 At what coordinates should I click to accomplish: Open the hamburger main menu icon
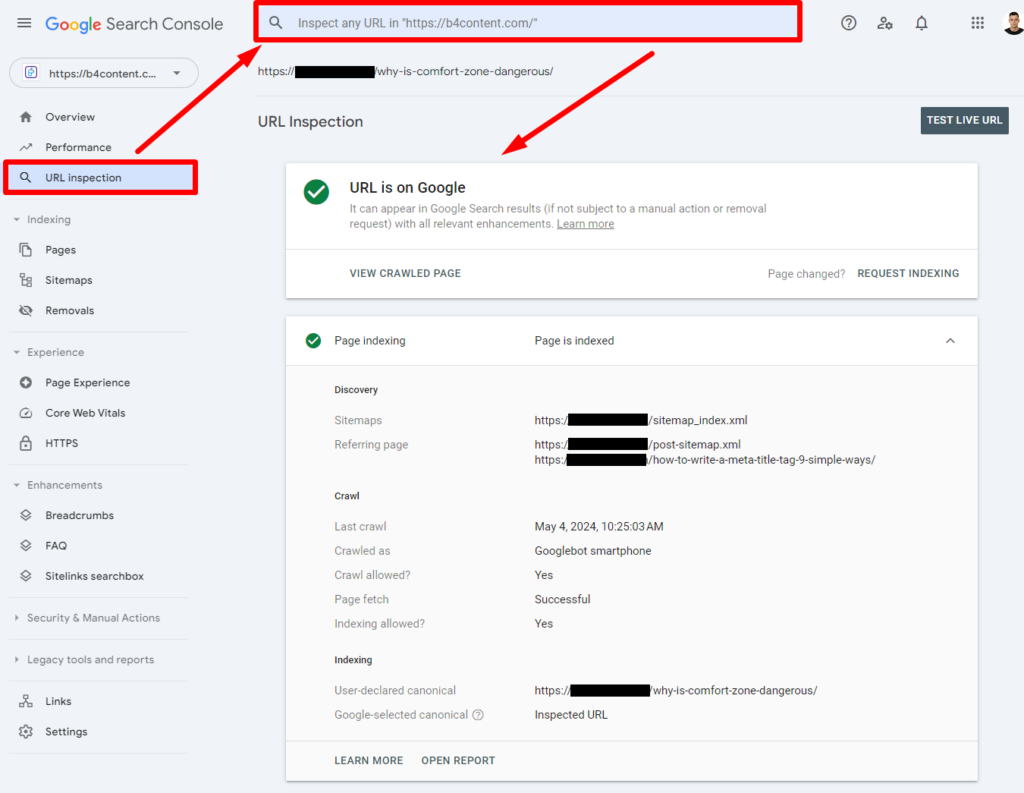[x=24, y=23]
